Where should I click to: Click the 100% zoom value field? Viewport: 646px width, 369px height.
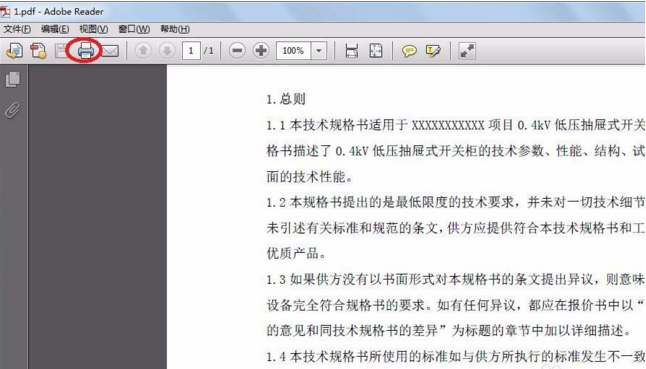[293, 51]
